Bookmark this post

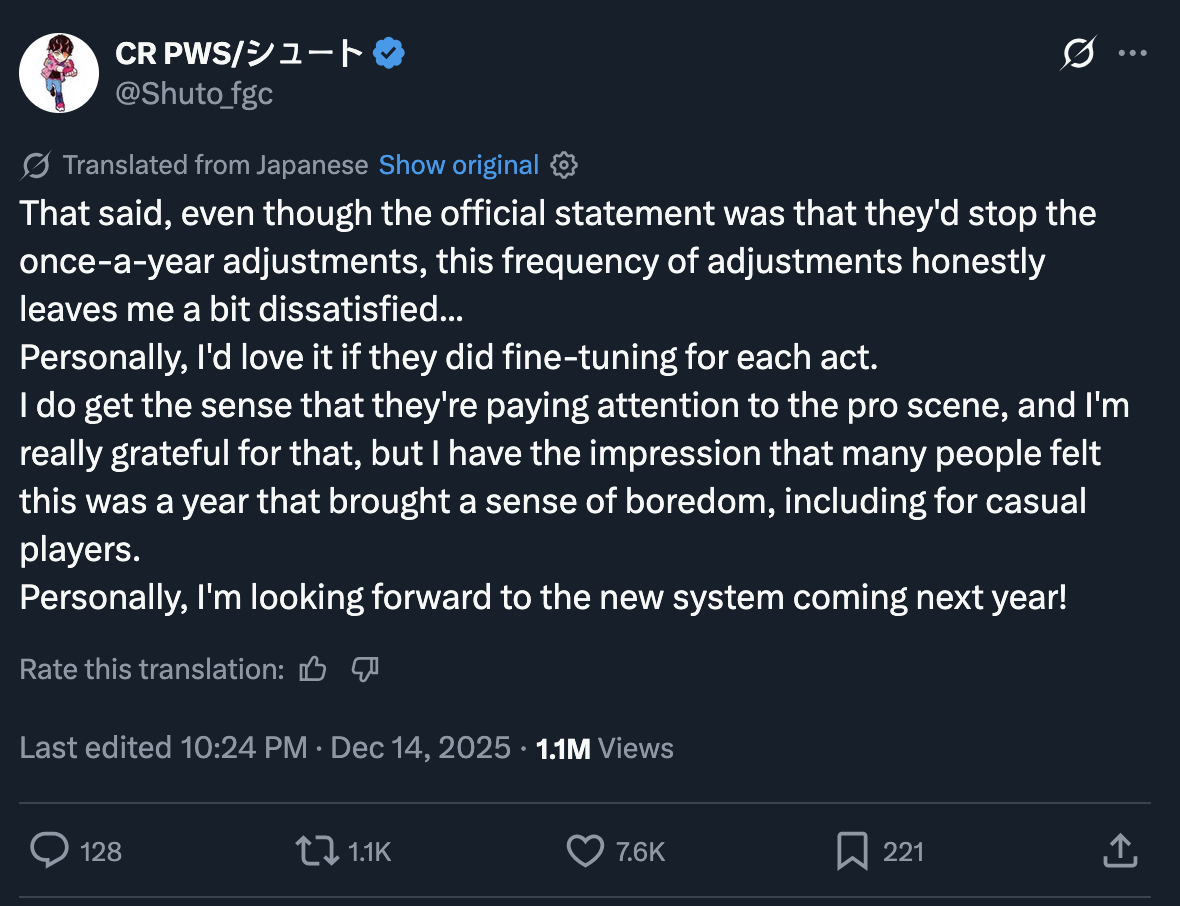point(851,851)
